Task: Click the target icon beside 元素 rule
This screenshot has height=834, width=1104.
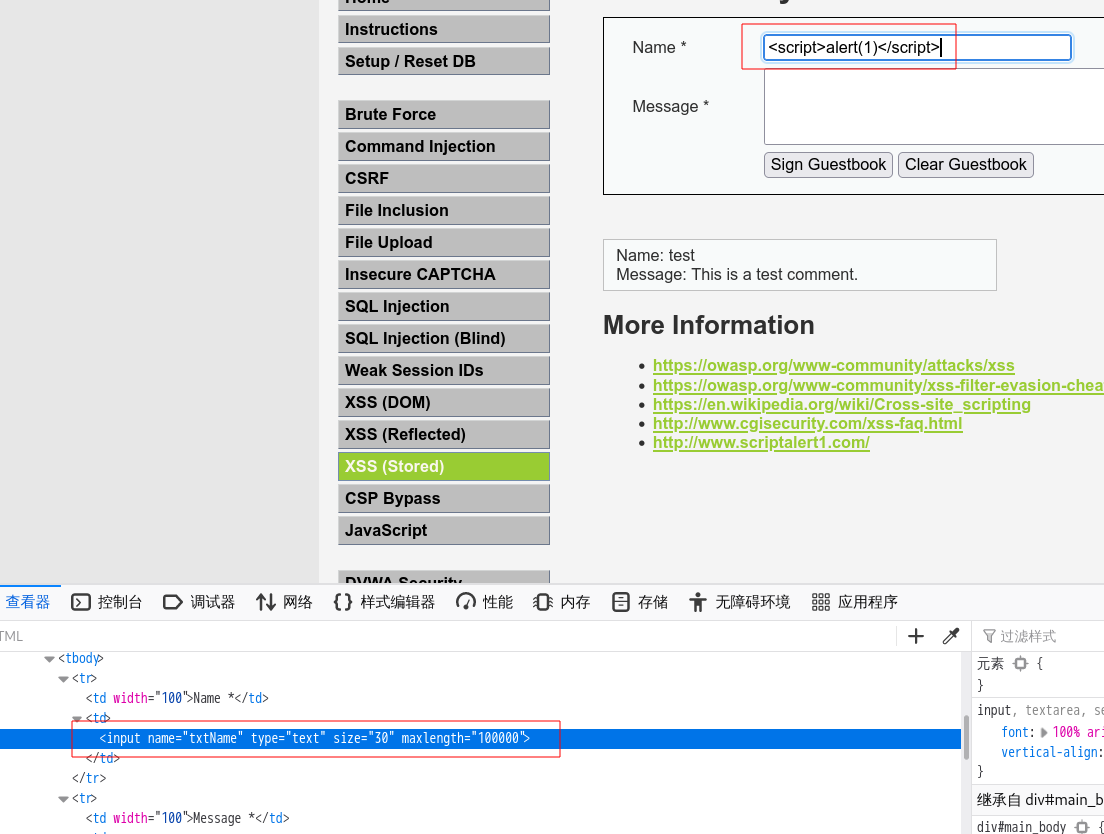Action: click(x=1020, y=664)
